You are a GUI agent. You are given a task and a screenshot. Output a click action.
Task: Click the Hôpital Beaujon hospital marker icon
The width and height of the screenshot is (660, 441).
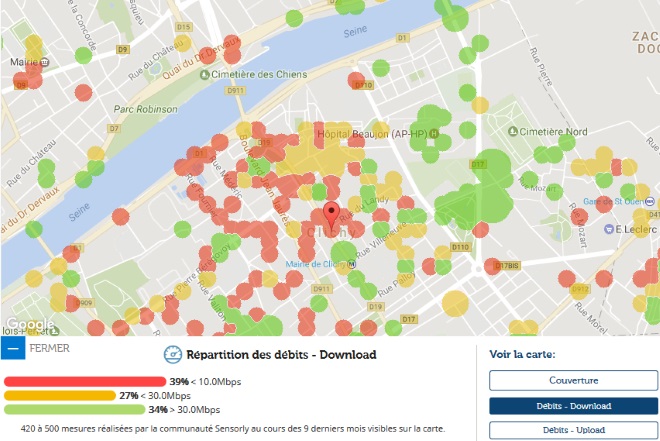coord(434,134)
